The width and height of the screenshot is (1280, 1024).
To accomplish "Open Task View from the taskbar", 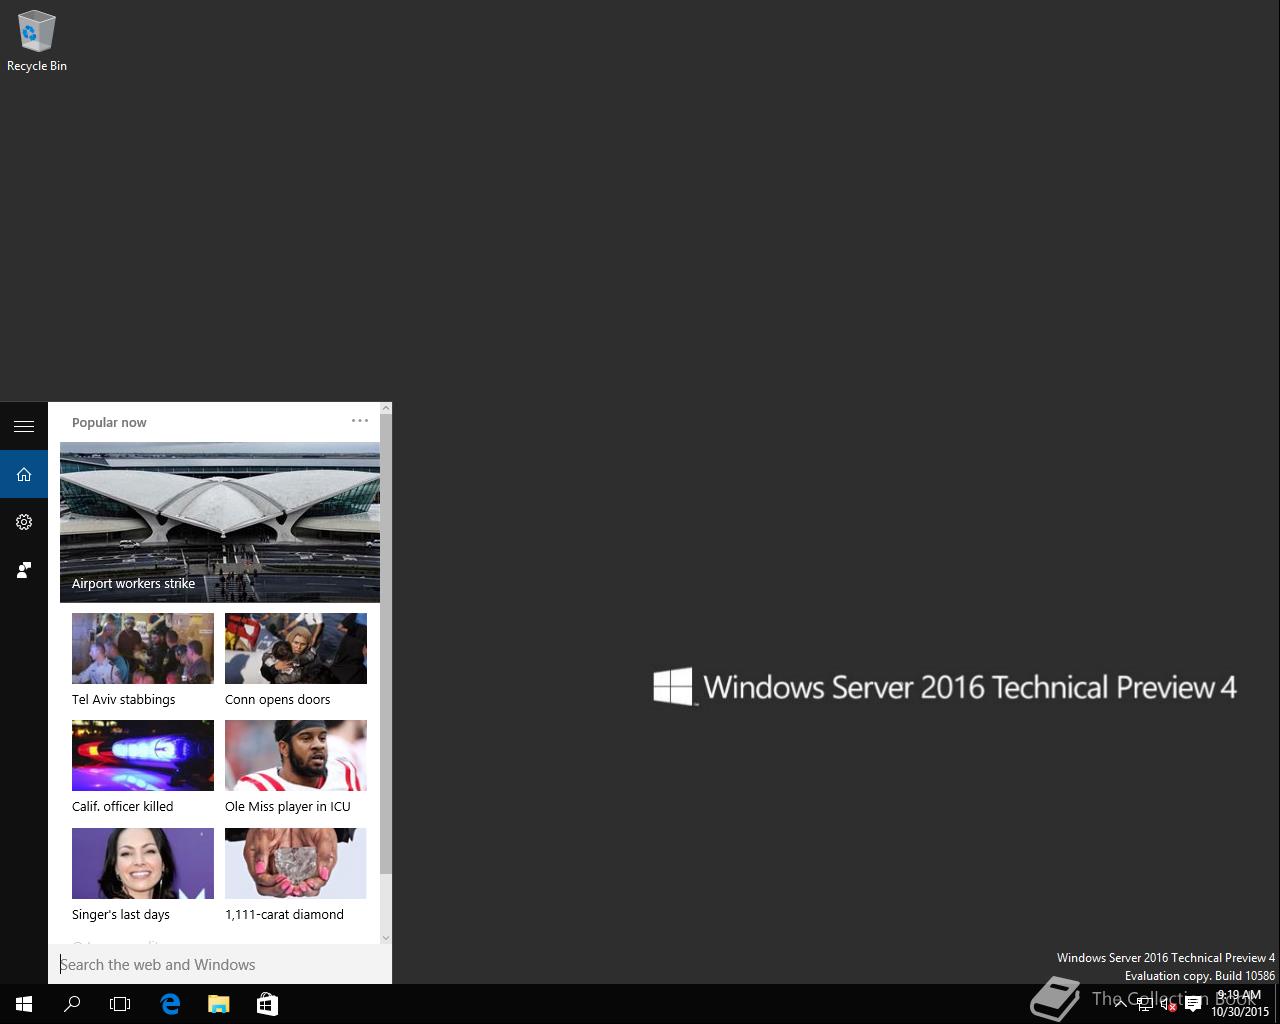I will tap(120, 1004).
